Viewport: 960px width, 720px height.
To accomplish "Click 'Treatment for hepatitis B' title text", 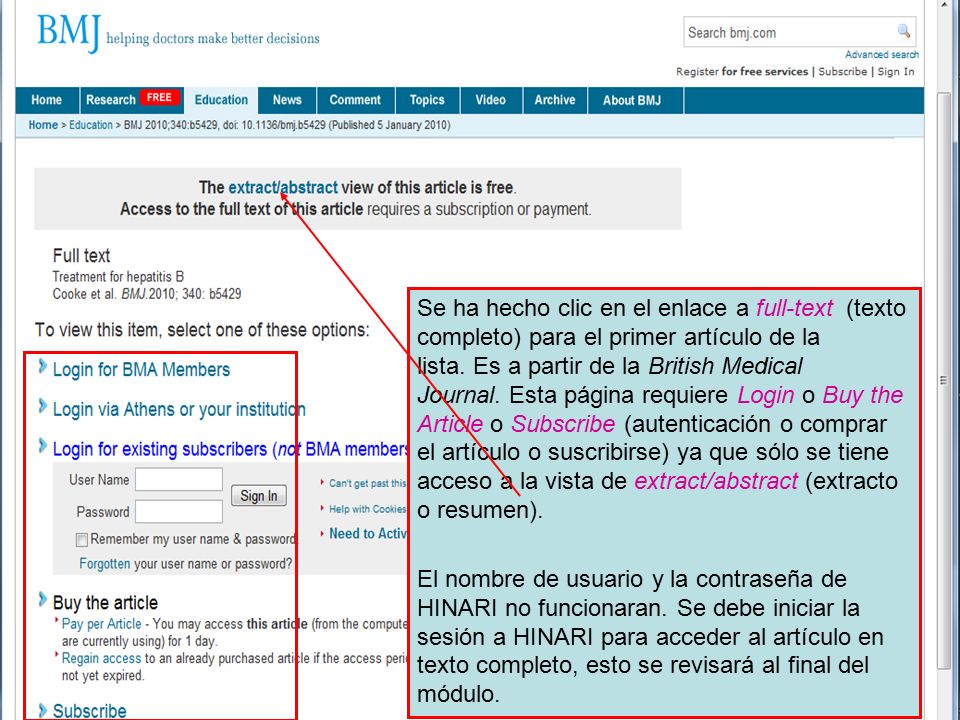I will (x=118, y=277).
